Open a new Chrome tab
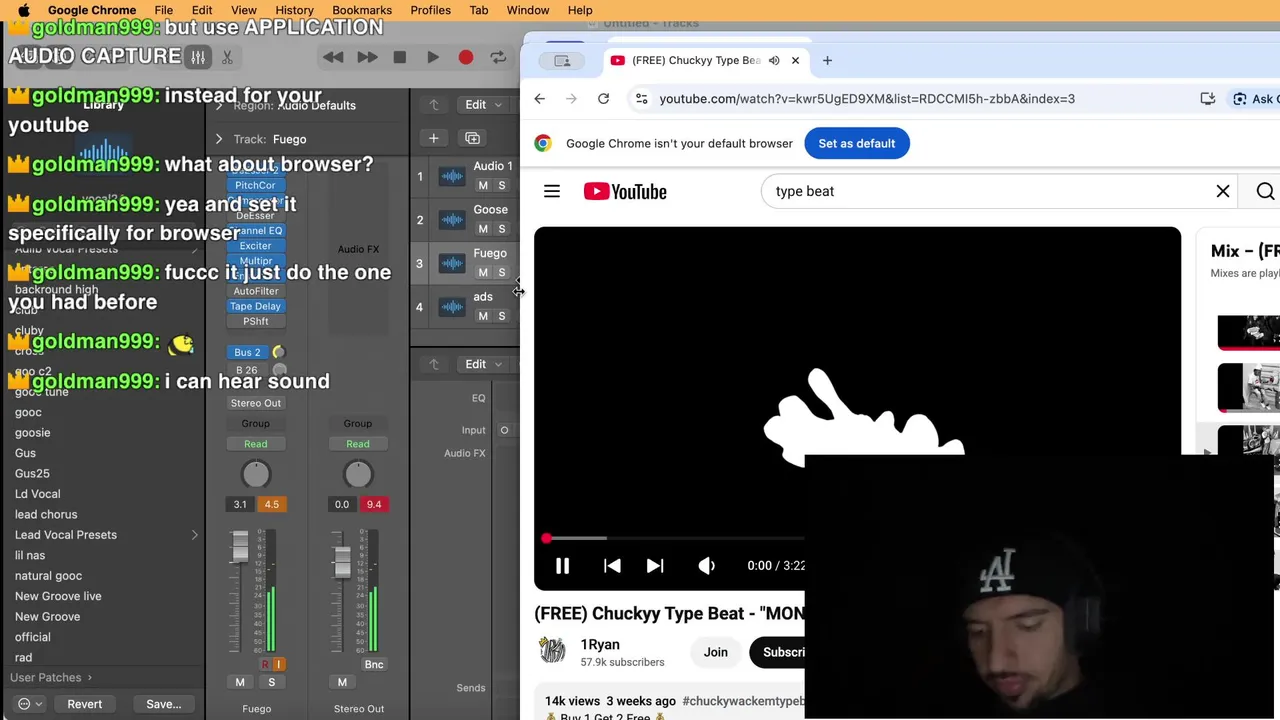The image size is (1280, 720). (x=827, y=60)
